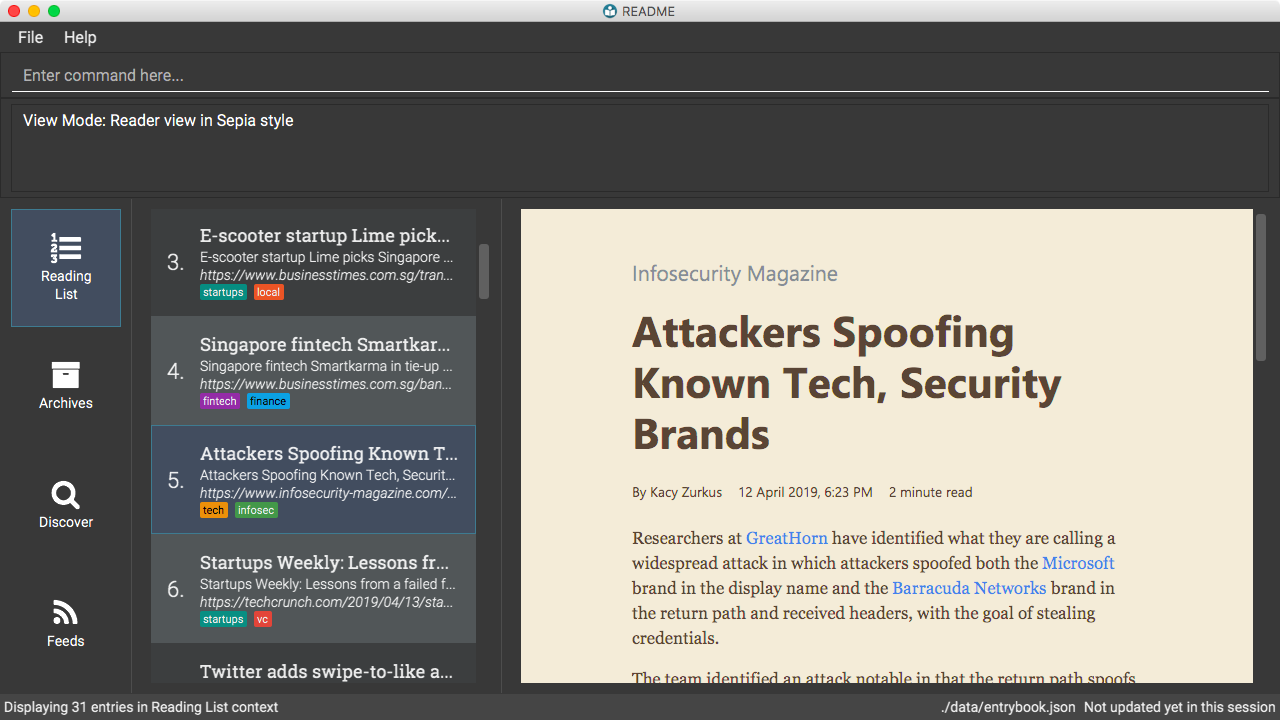Click the 'fintech' tag
This screenshot has height=720, width=1280.
click(x=220, y=401)
